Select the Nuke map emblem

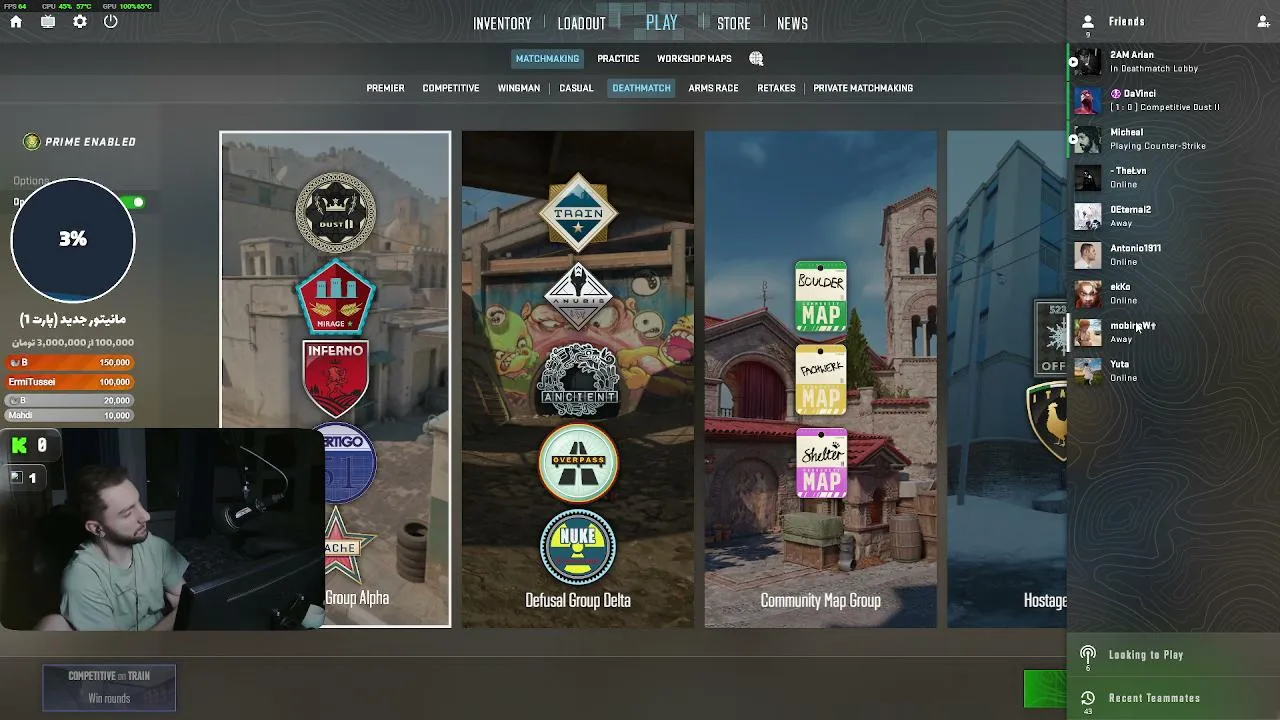point(578,547)
